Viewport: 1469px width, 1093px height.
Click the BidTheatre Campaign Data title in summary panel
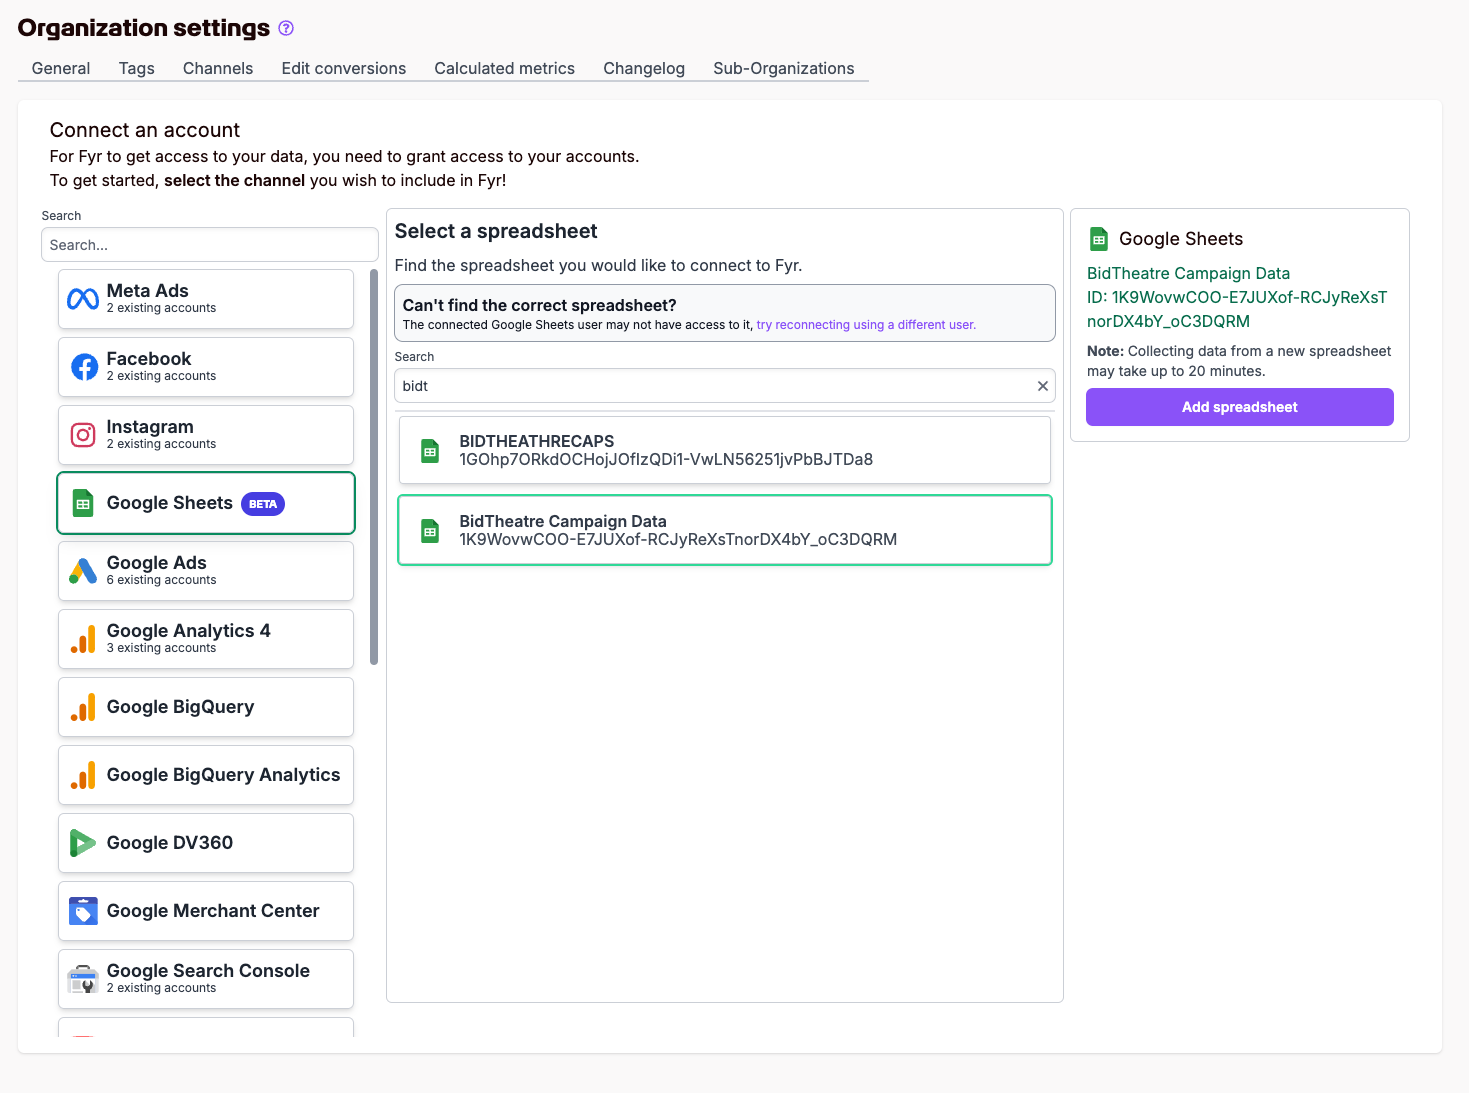pos(1188,273)
